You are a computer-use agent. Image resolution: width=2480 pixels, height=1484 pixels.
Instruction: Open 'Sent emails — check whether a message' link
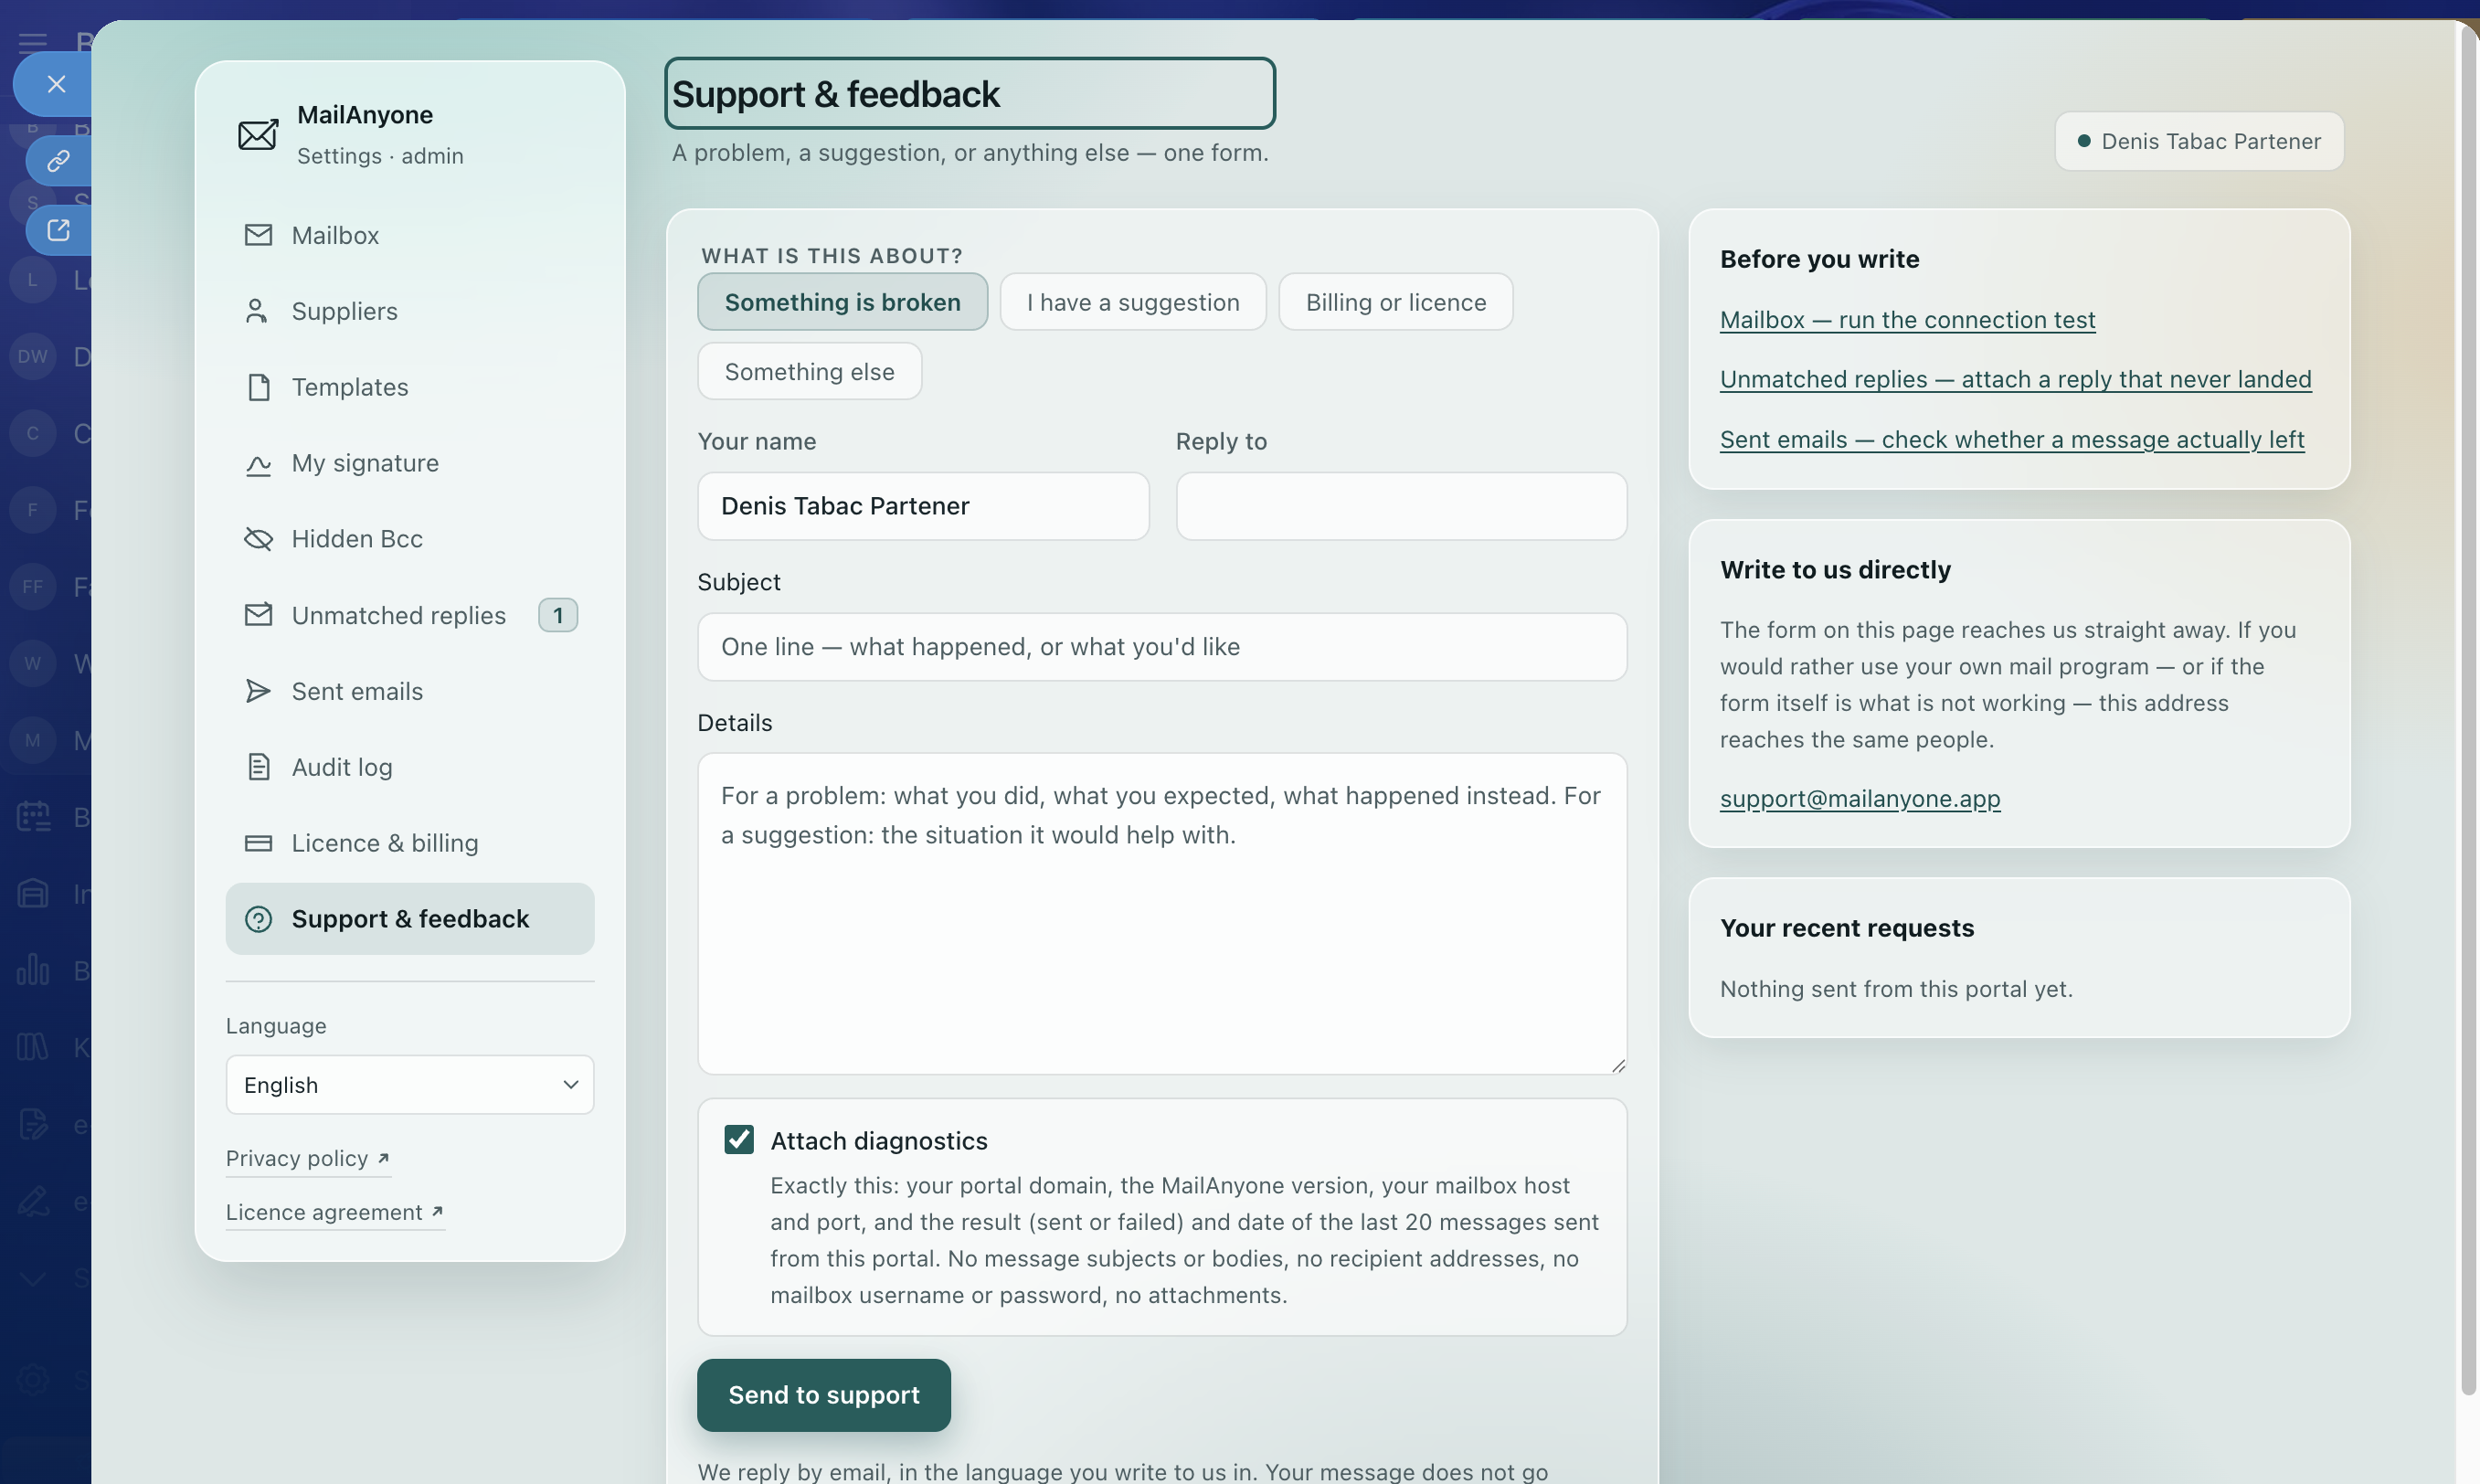click(x=2012, y=440)
